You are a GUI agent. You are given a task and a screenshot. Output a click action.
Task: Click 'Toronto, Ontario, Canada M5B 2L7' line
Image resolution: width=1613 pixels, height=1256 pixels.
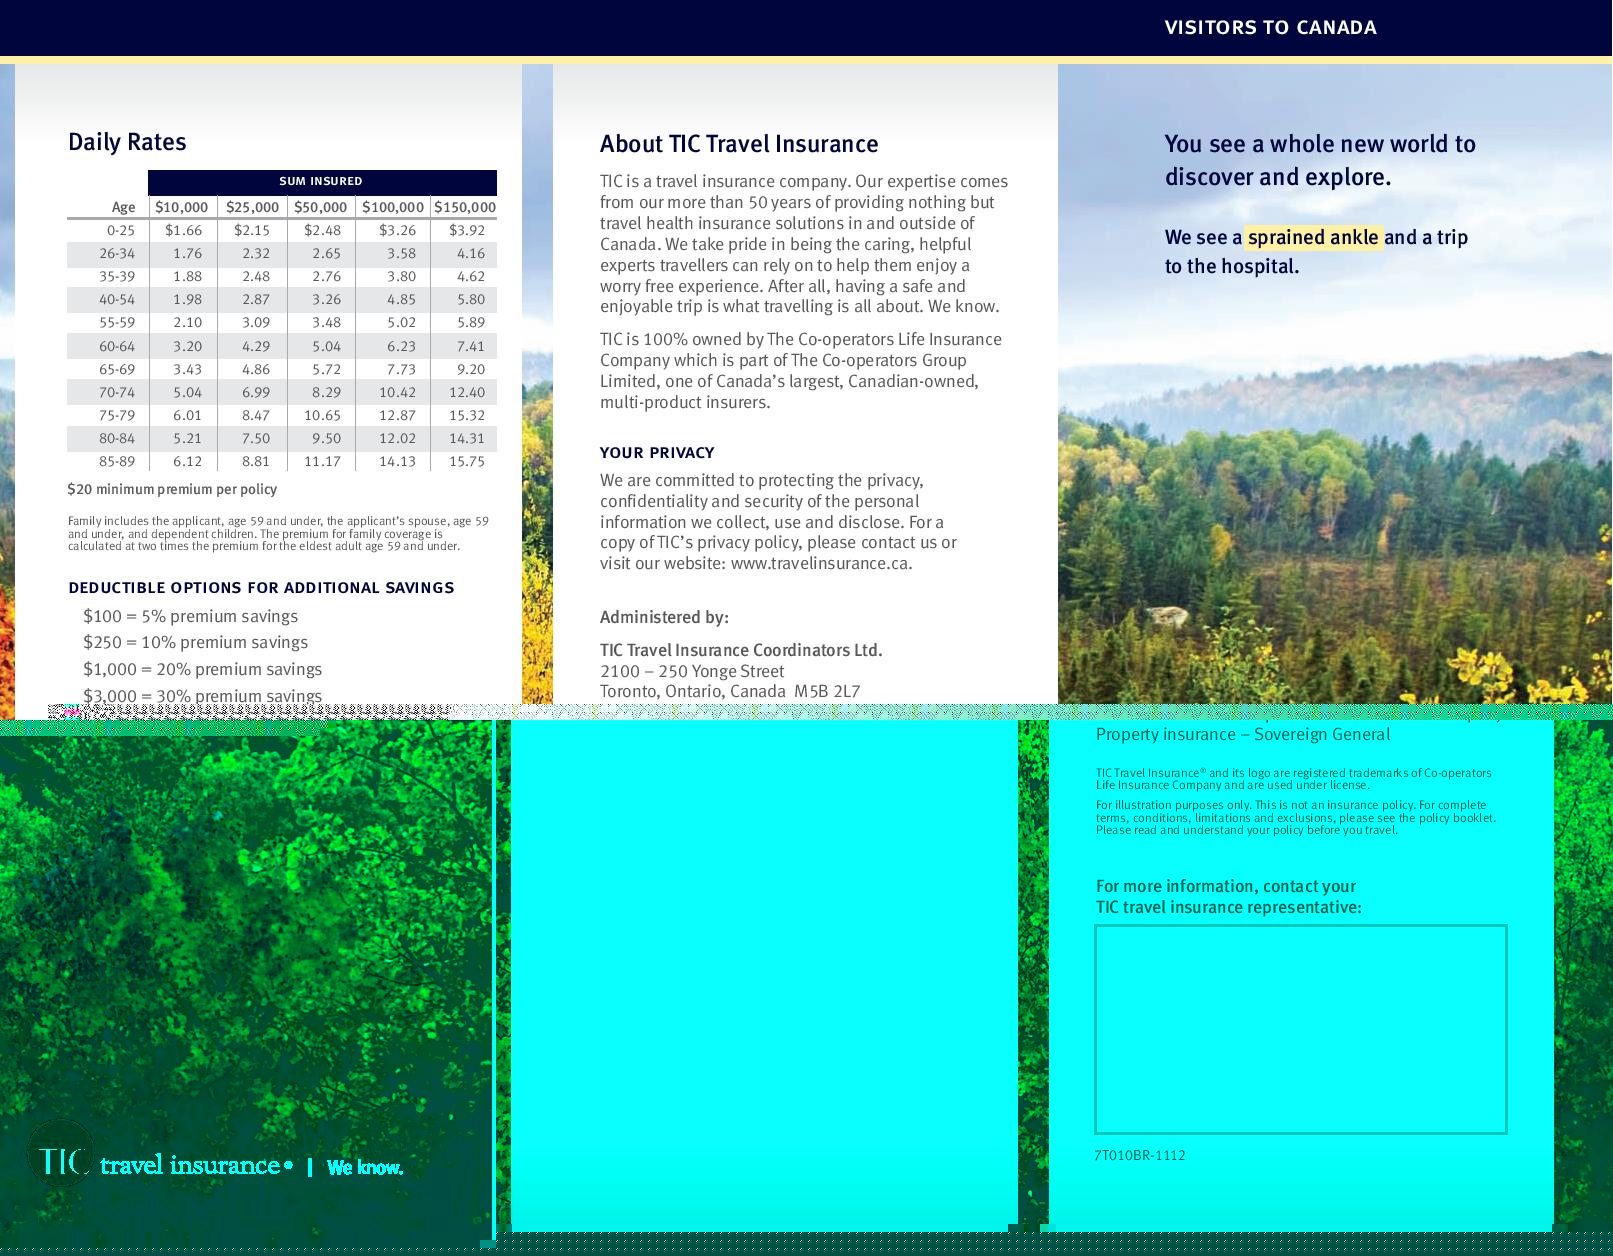pyautogui.click(x=730, y=692)
